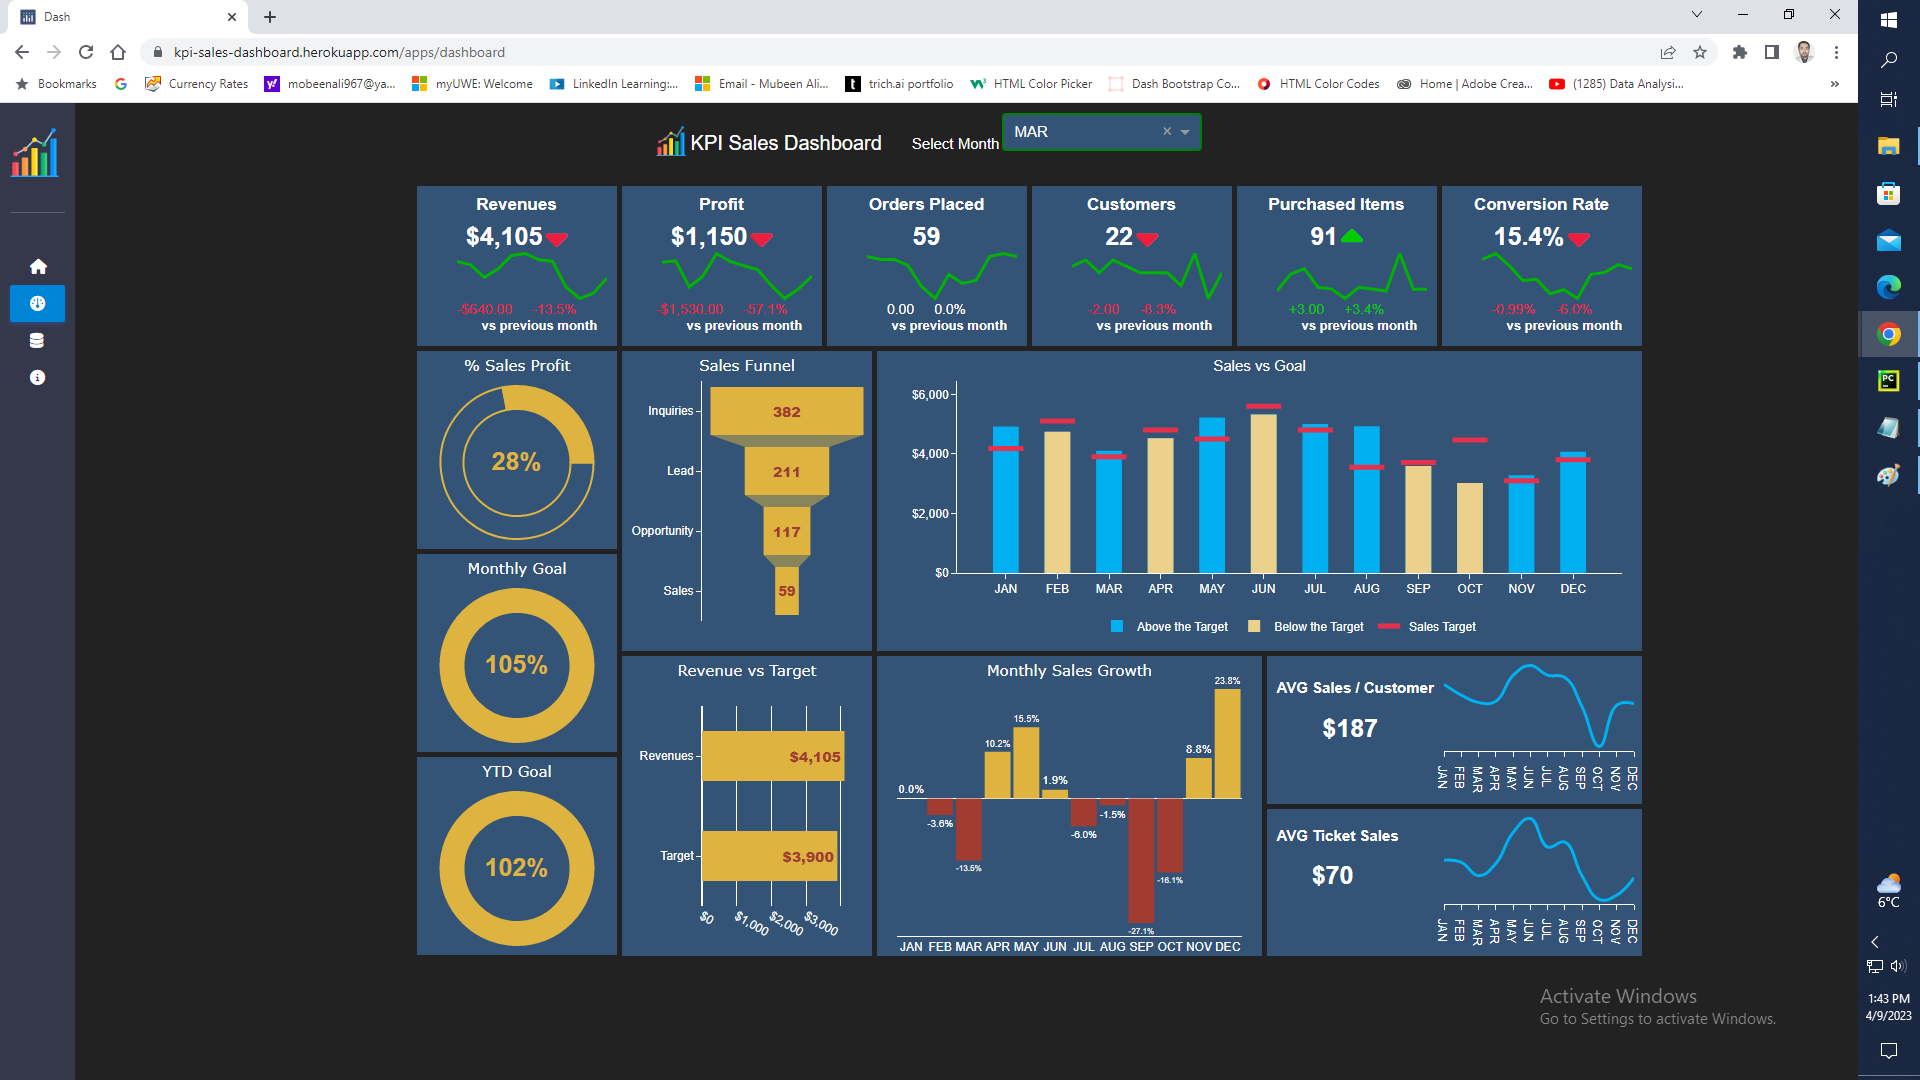Open a new browser tab
Screen dimensions: 1920x1080
[x=270, y=17]
